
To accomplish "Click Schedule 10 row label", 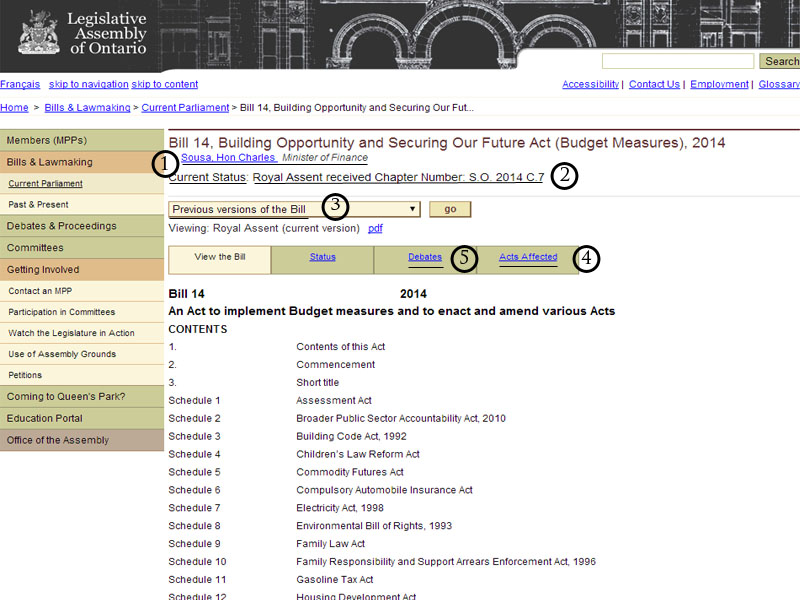I will pos(197,562).
